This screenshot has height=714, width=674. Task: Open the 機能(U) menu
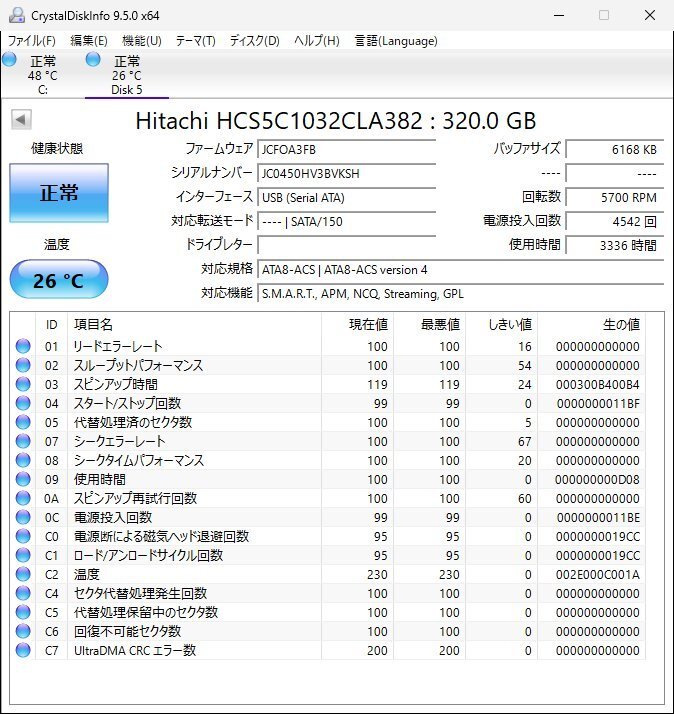coord(142,41)
